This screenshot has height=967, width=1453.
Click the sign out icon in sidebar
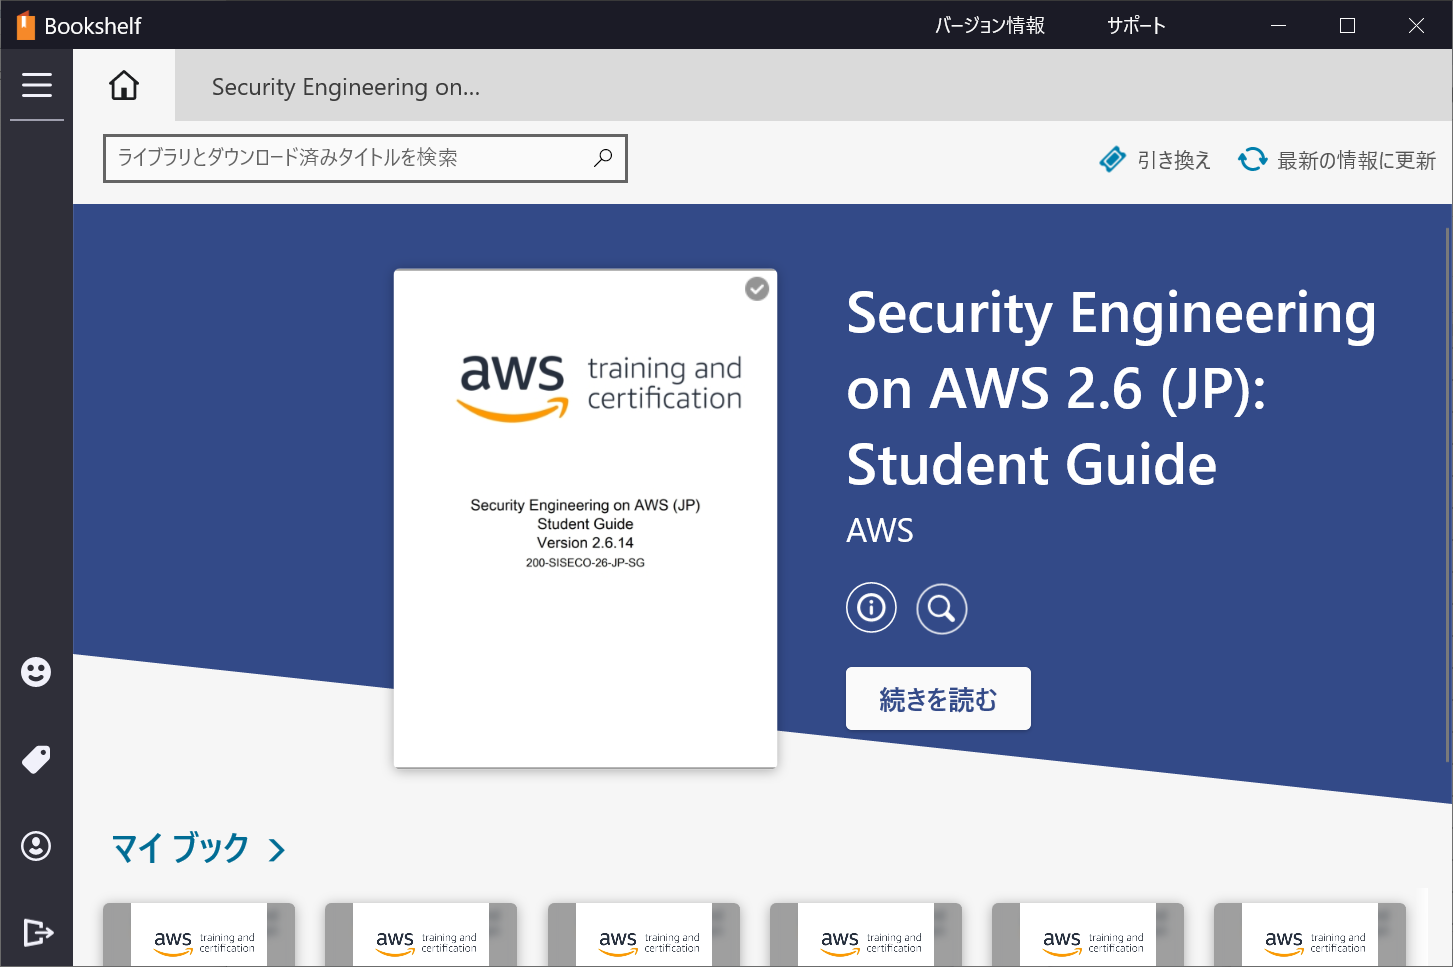37,933
